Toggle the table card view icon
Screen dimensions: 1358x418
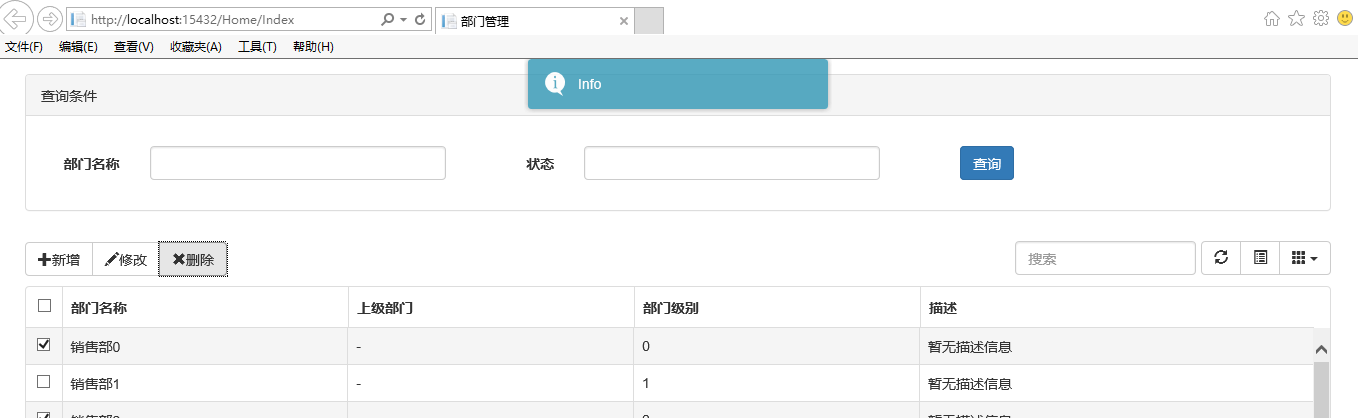(1260, 258)
